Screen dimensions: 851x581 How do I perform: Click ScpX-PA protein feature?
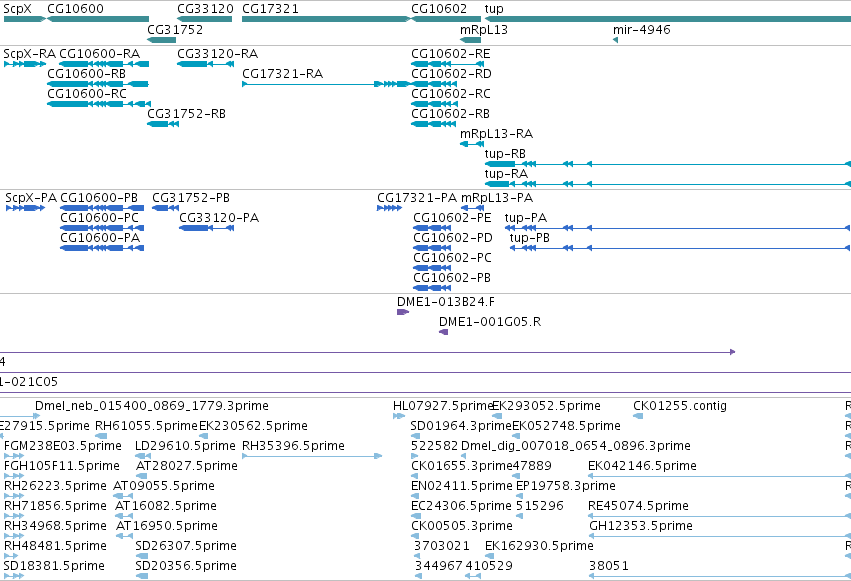(26, 208)
